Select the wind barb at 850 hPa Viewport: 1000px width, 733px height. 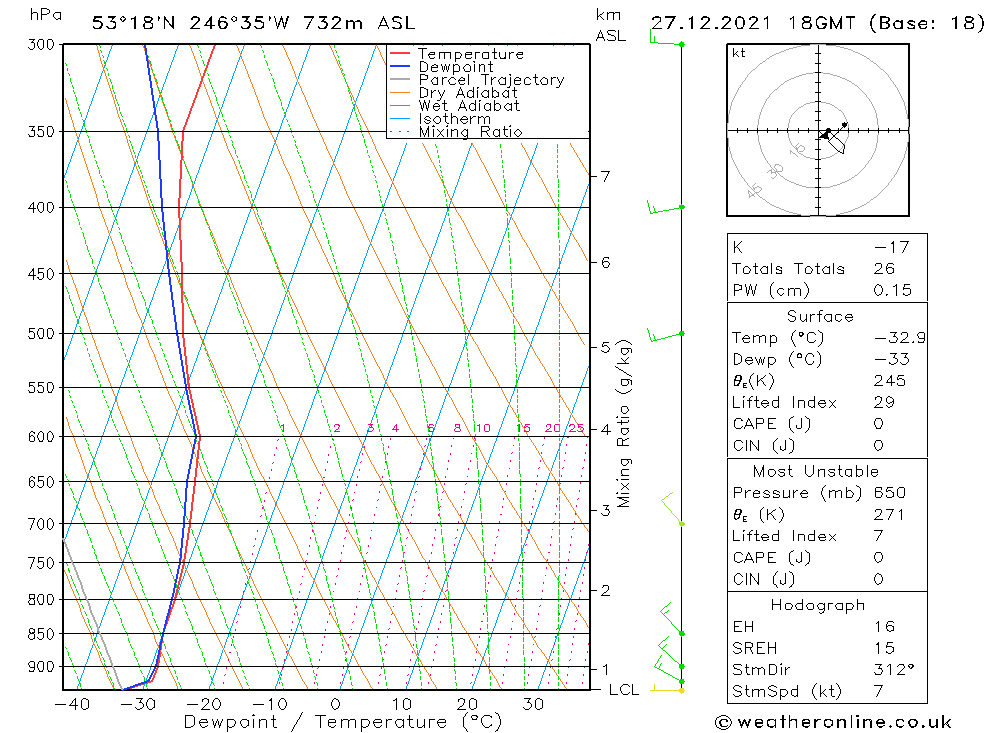672,619
